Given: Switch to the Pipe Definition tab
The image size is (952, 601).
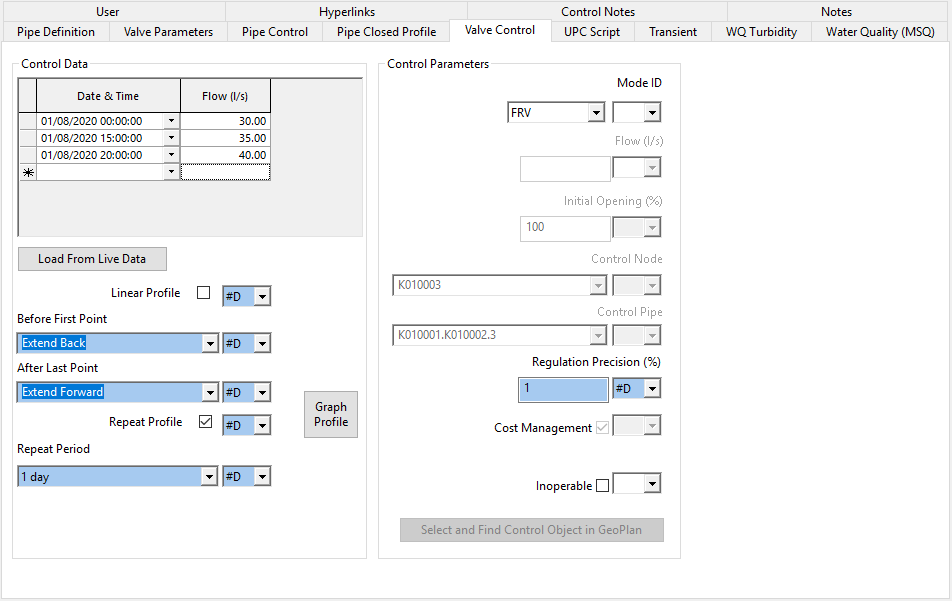Looking at the screenshot, I should 55,31.
